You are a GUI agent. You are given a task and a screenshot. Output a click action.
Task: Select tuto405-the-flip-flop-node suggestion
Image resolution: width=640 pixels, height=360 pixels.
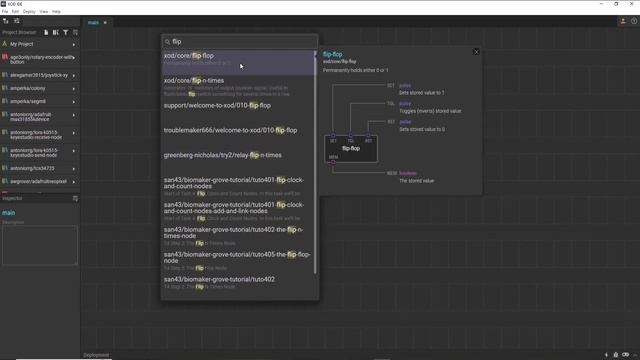tap(238, 261)
